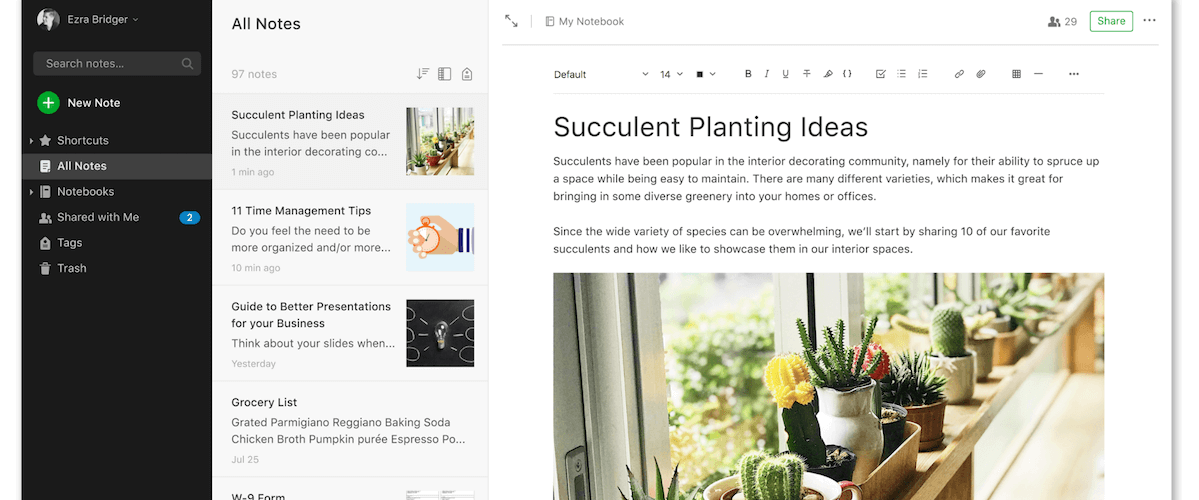Click the lightbulb thumbnail of Presentations note
Viewport: 1199px width, 500px height.
pyautogui.click(x=440, y=333)
